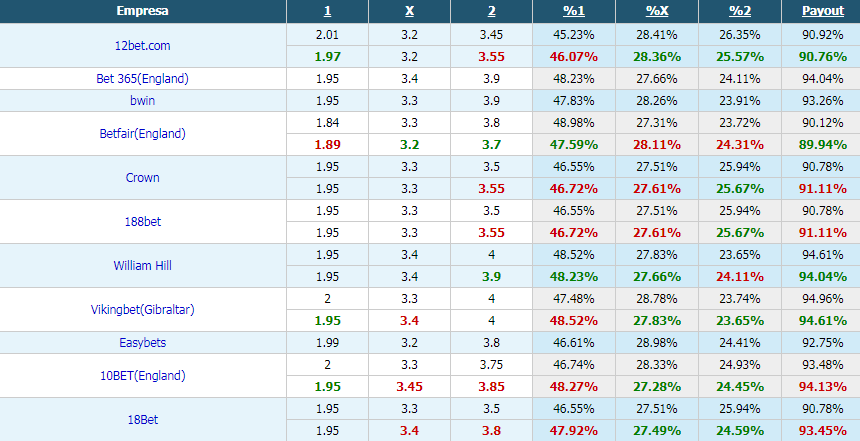Sort by the '1' odds column header
The height and width of the screenshot is (441, 860).
(327, 11)
